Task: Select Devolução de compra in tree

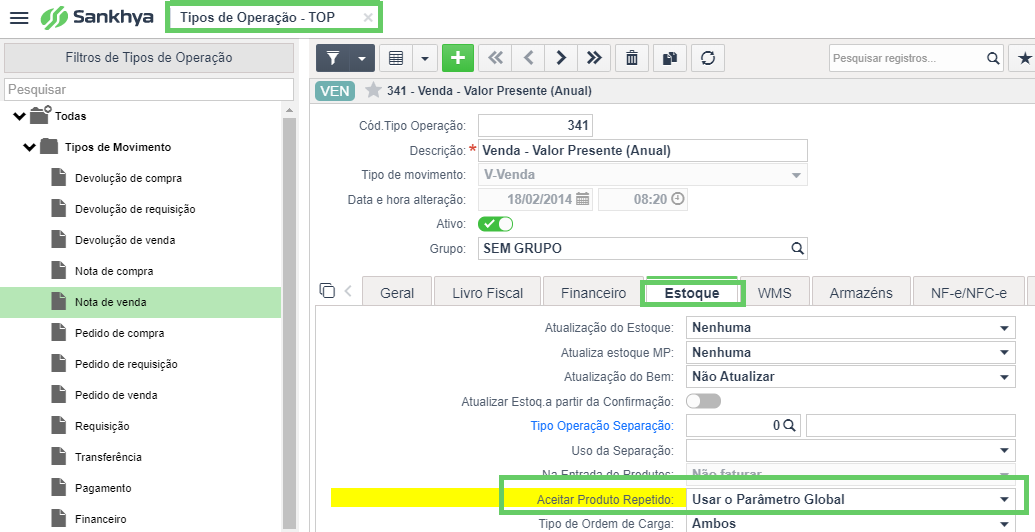Action: point(128,178)
